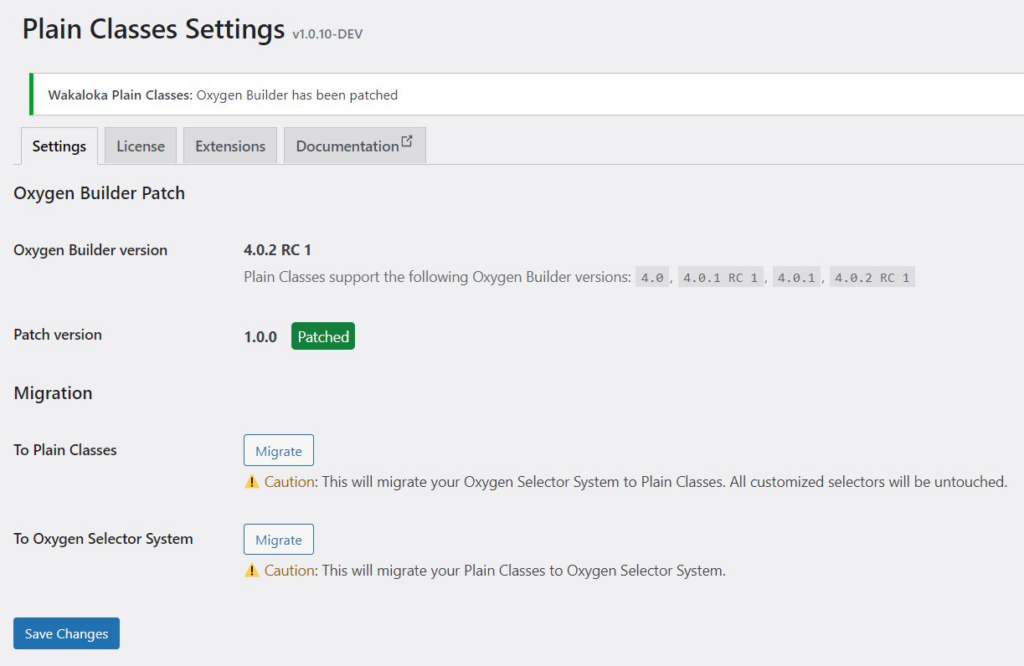Click the 'To Oxygen Selector System' label

tap(103, 539)
